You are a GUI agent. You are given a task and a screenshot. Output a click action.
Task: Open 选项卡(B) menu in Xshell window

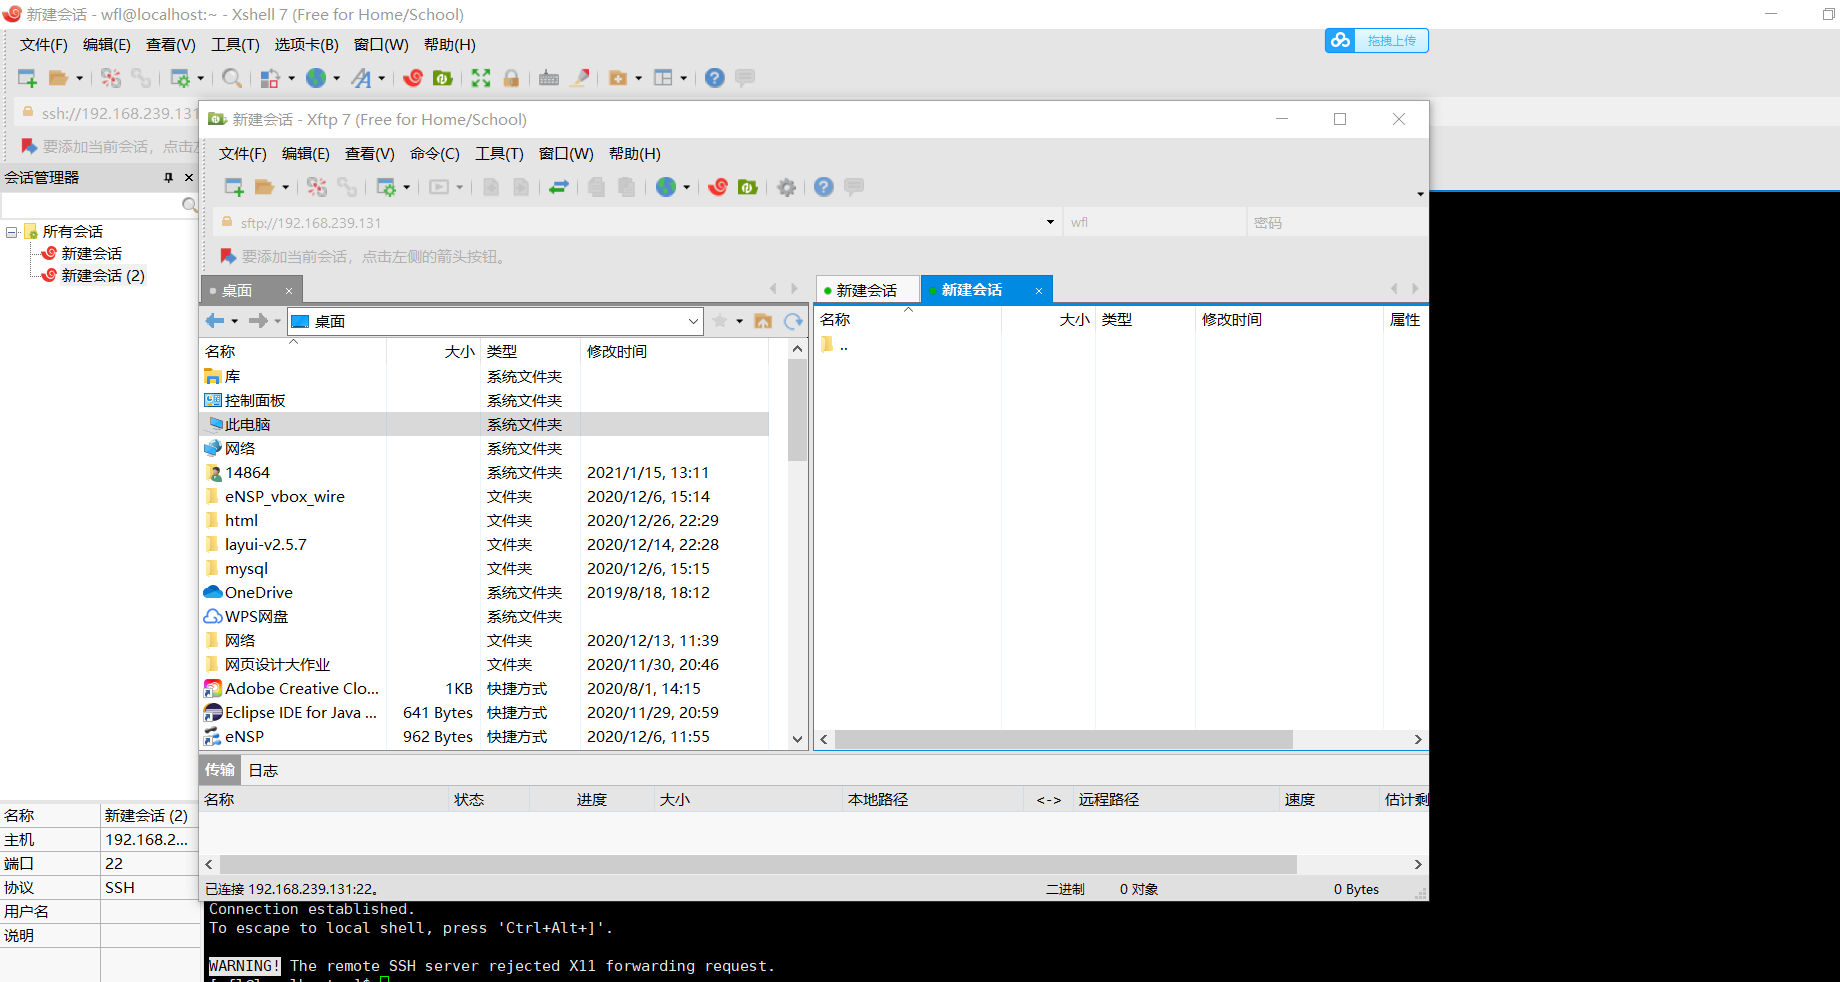pyautogui.click(x=306, y=45)
